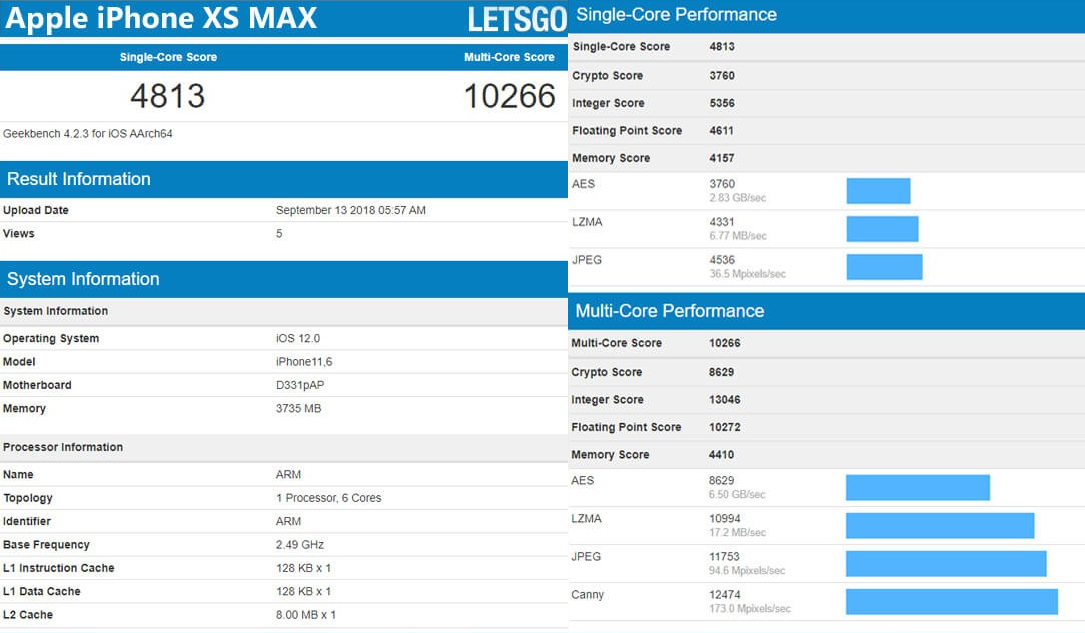
Task: Click the "36.5 Mpixels/sec" JPEG rate
Action: [747, 274]
